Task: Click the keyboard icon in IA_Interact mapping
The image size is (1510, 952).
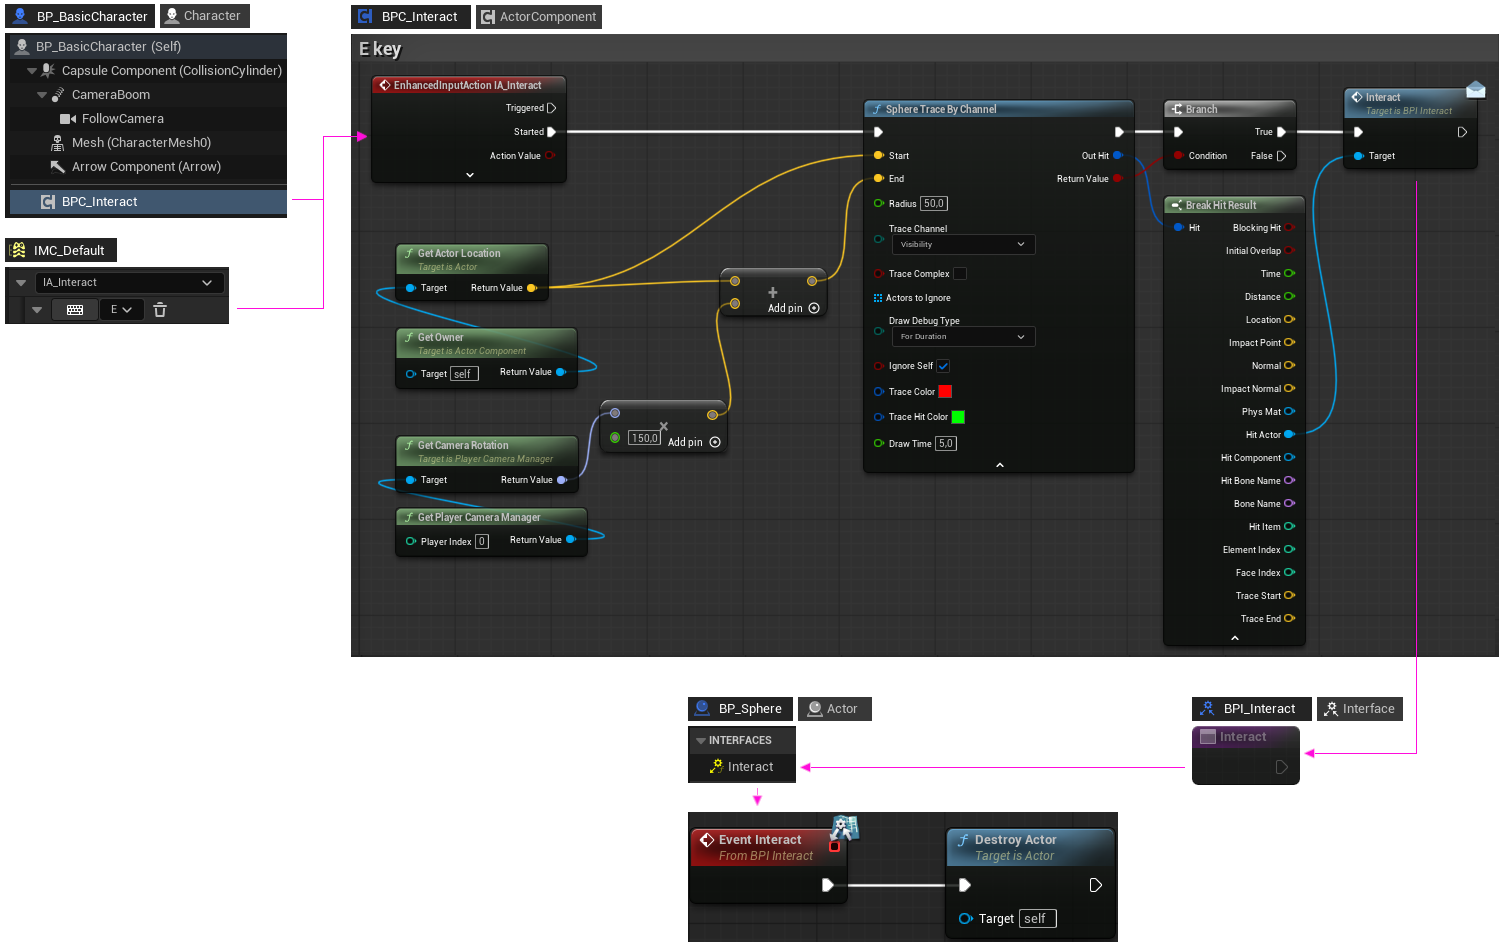Action: click(75, 310)
